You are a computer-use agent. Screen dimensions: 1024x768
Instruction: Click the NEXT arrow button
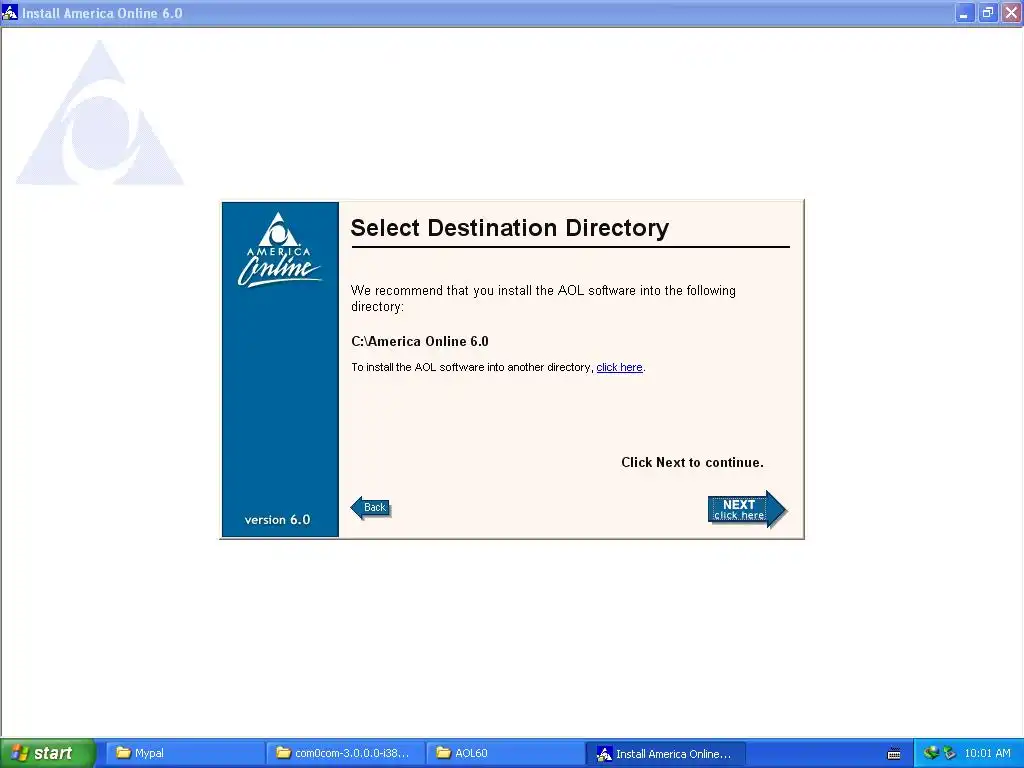tap(747, 509)
